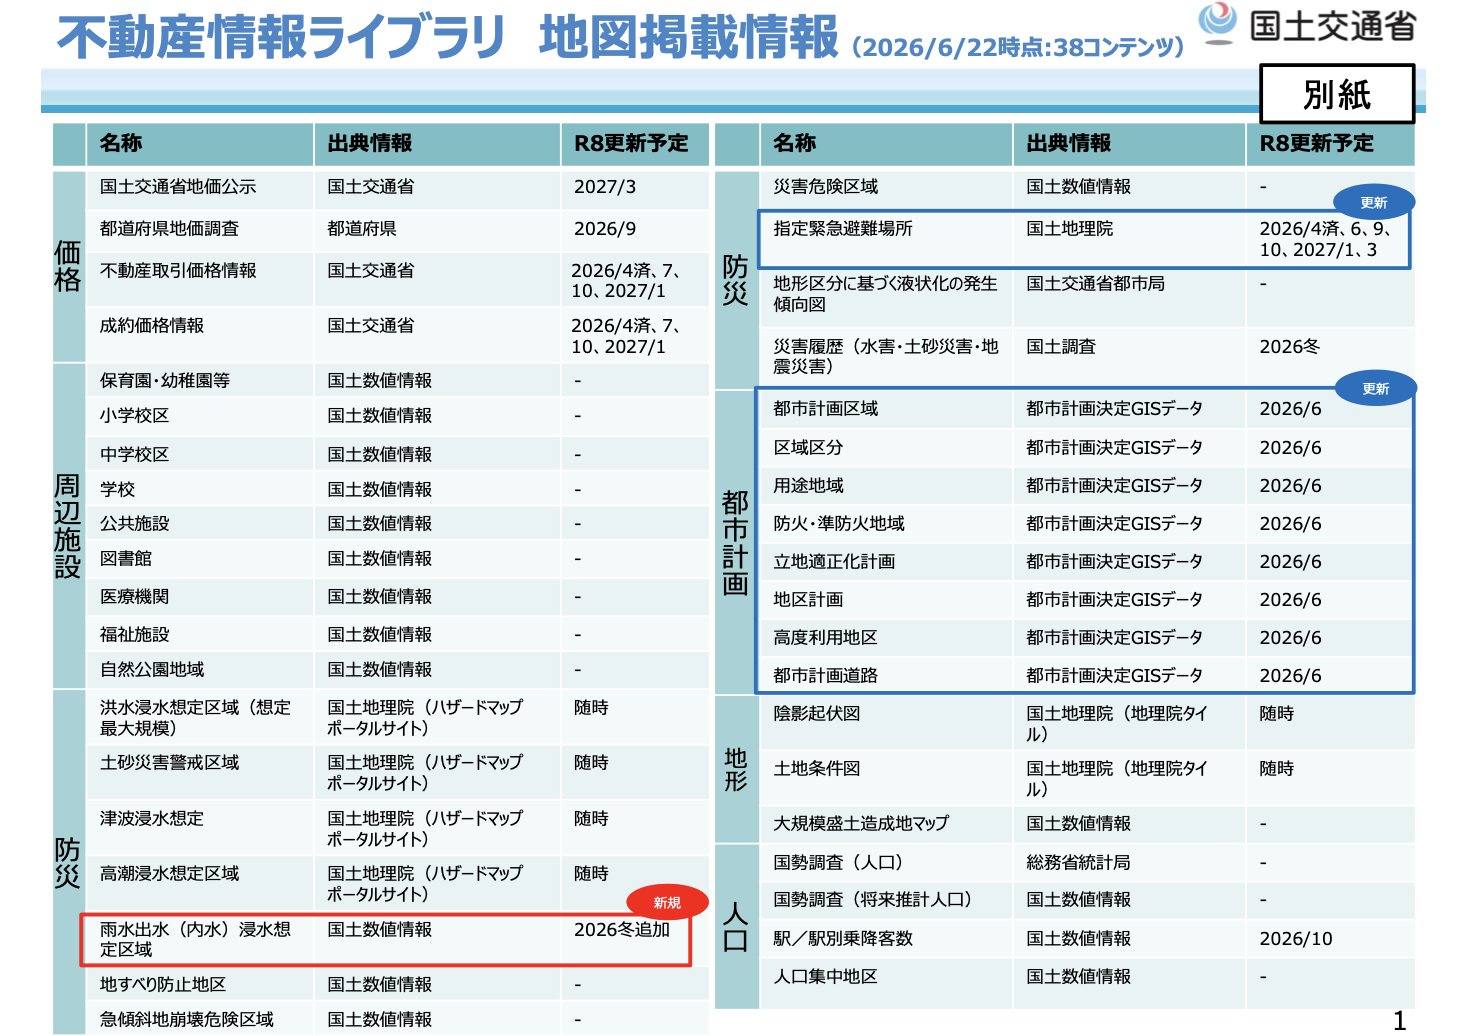Select the 地すべり防止地区 entry

click(x=163, y=985)
